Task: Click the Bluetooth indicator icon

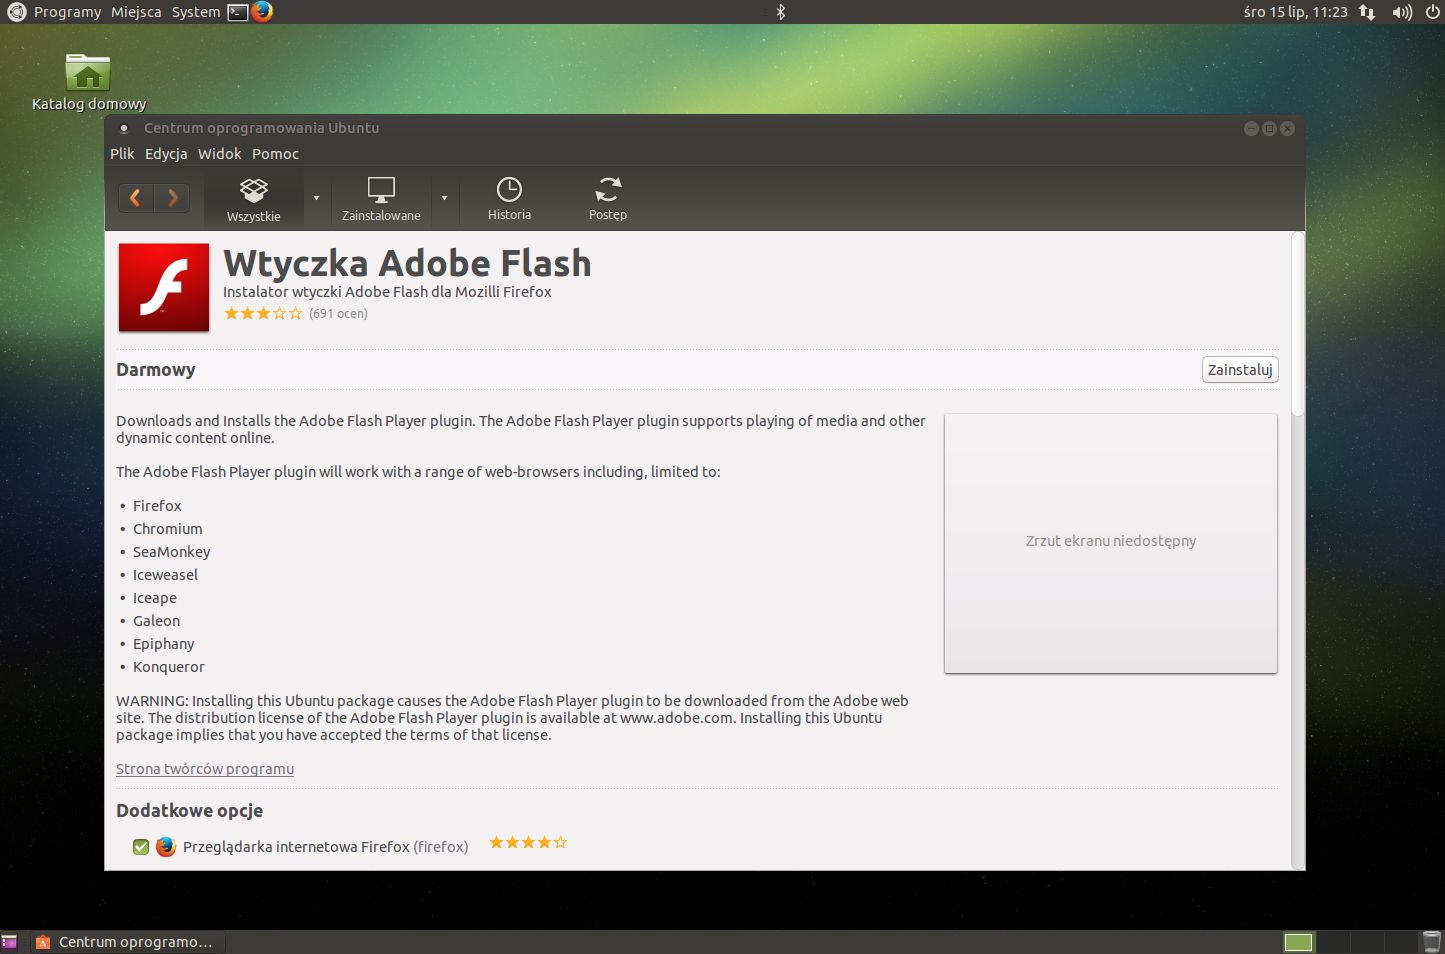Action: click(x=781, y=12)
